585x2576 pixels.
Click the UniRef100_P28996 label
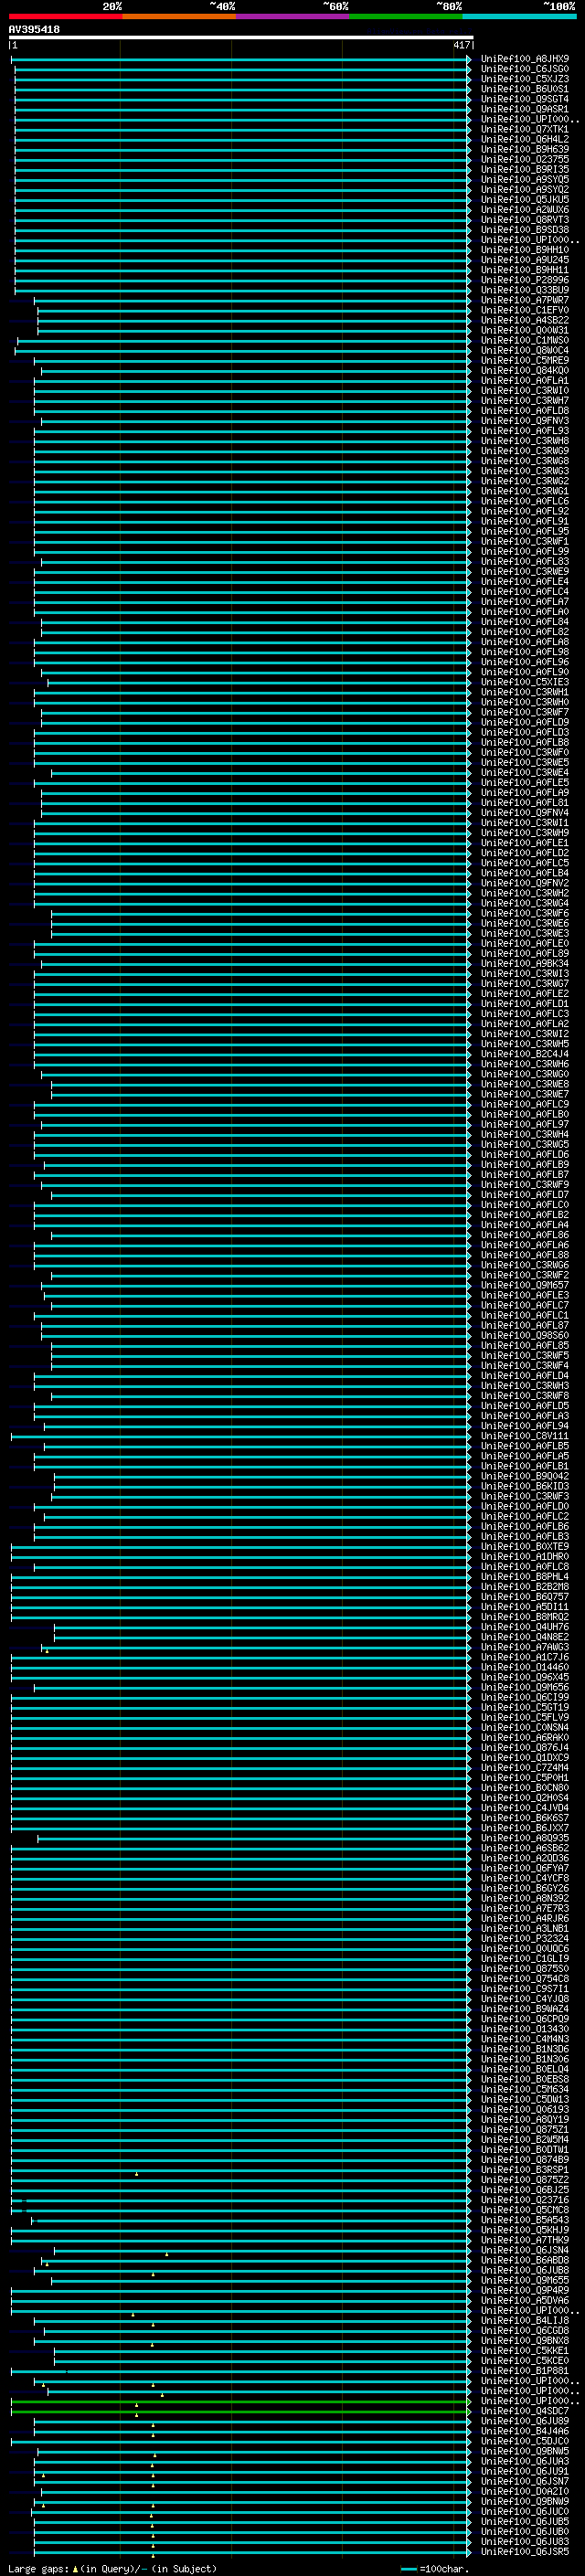pyautogui.click(x=525, y=280)
